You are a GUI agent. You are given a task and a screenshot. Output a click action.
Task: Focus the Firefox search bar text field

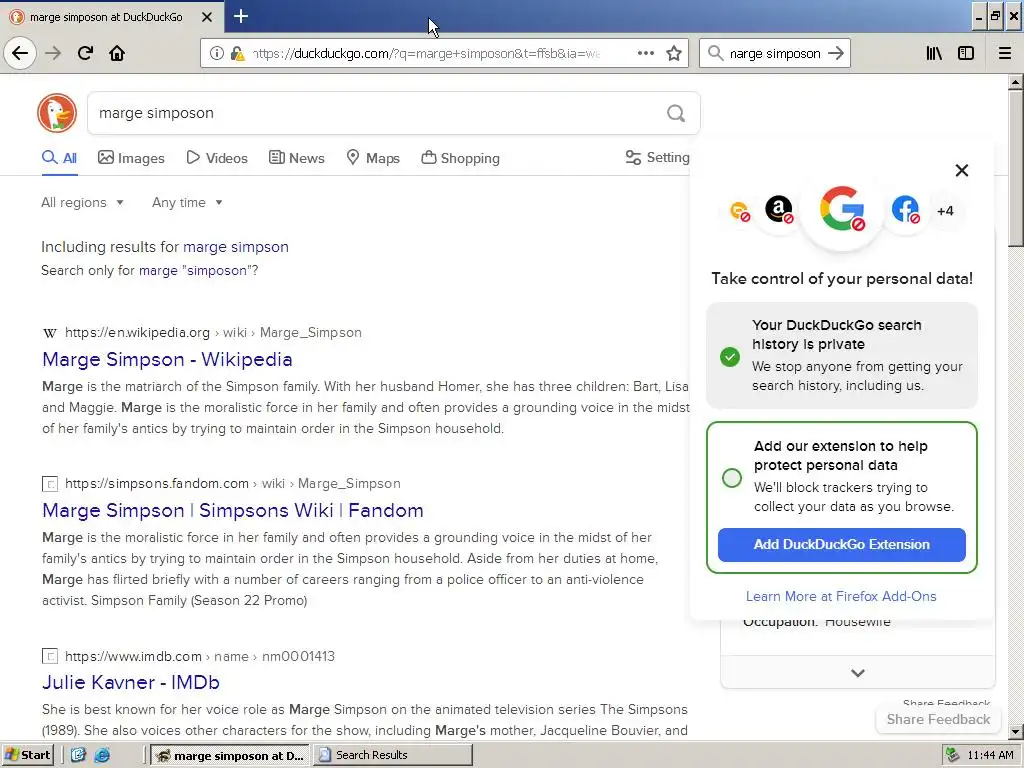click(775, 53)
